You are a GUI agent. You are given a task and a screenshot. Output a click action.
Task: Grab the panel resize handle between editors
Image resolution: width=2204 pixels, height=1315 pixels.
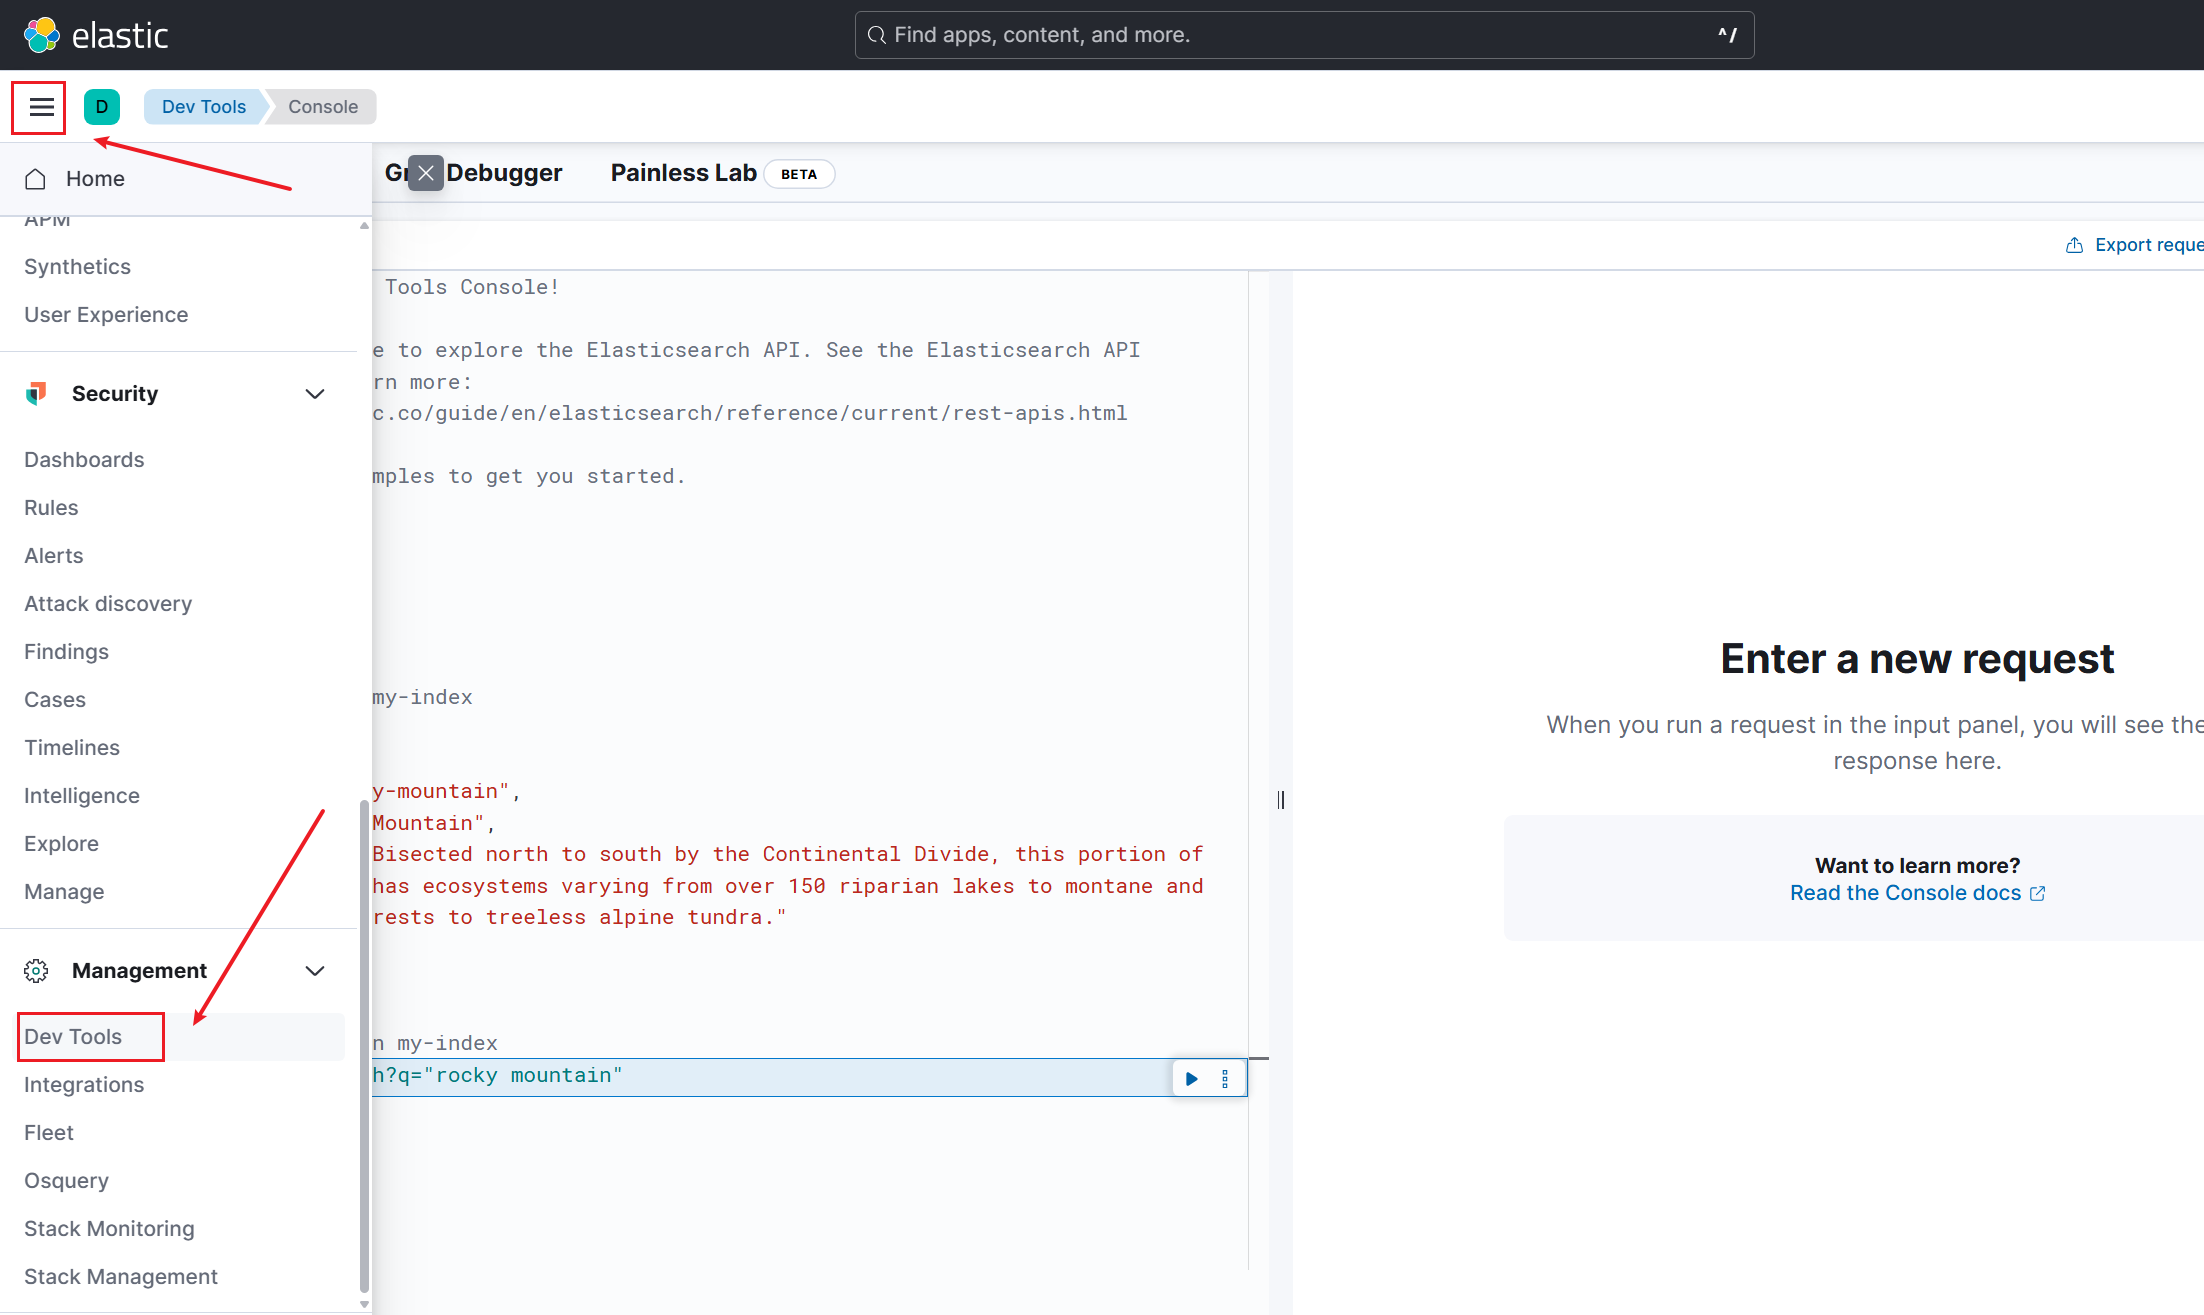[x=1281, y=799]
